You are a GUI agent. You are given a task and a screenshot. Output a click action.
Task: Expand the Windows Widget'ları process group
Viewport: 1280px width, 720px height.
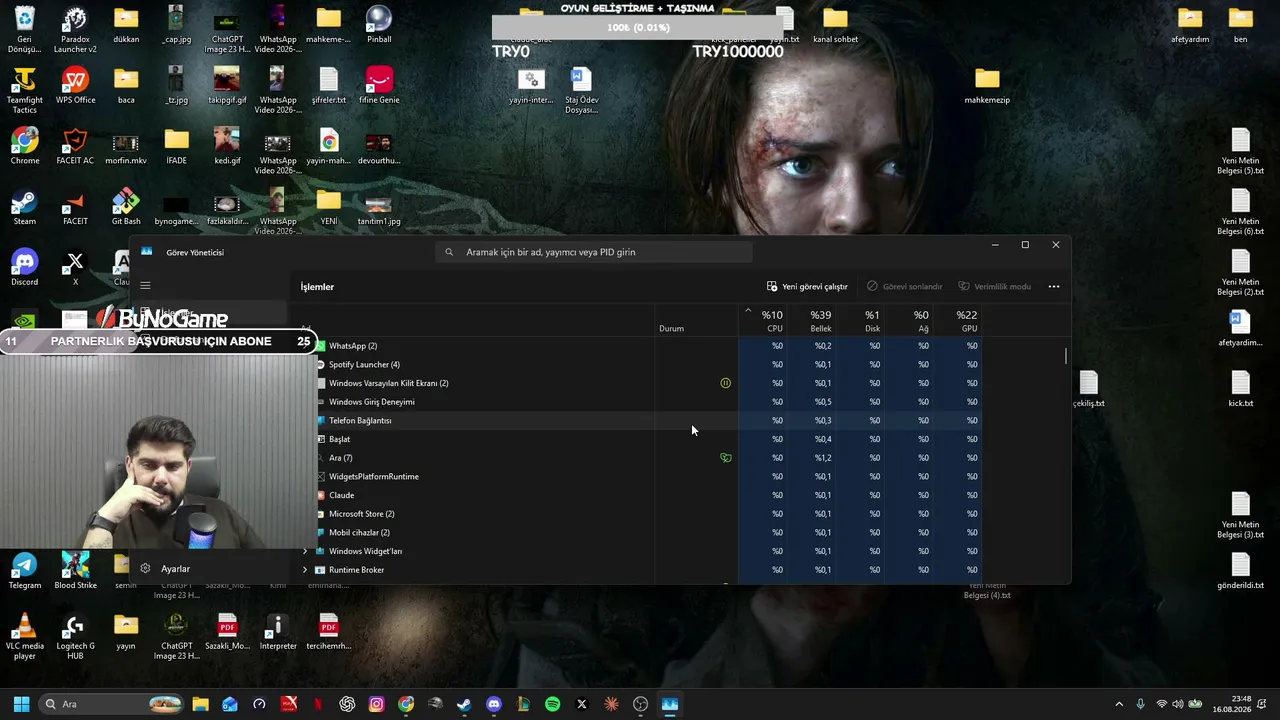point(305,551)
